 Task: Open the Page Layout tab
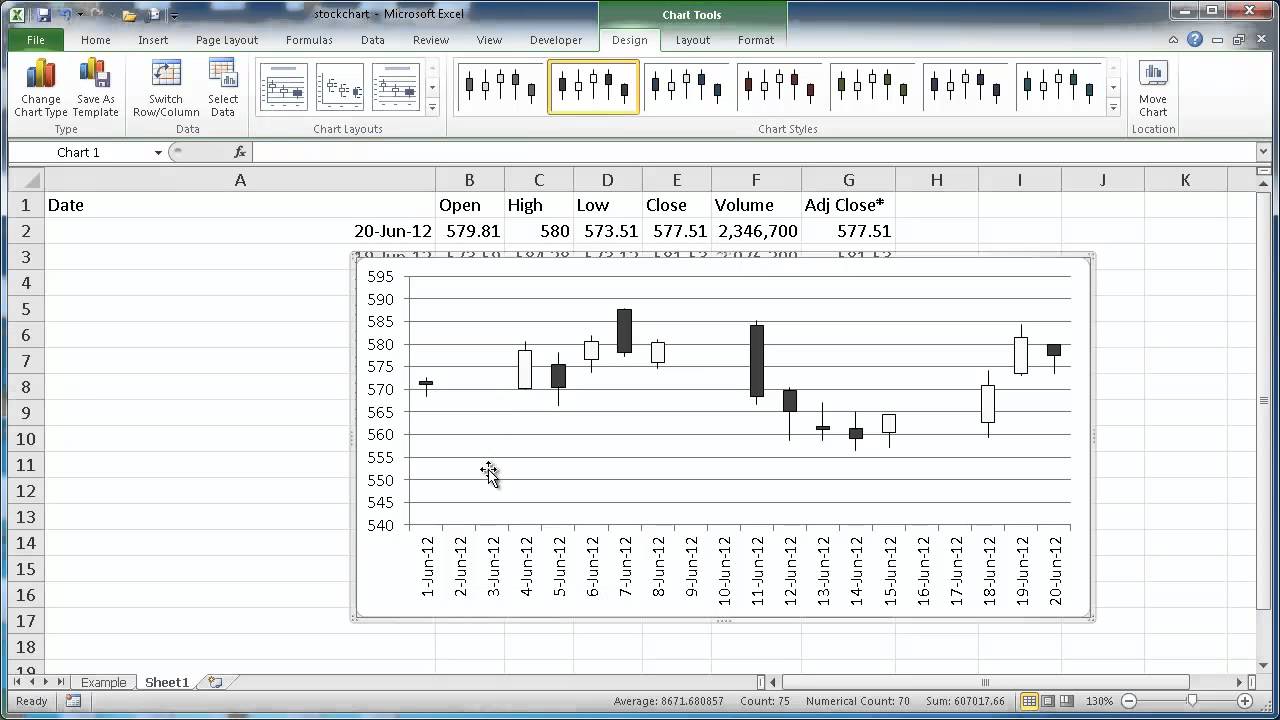227,40
